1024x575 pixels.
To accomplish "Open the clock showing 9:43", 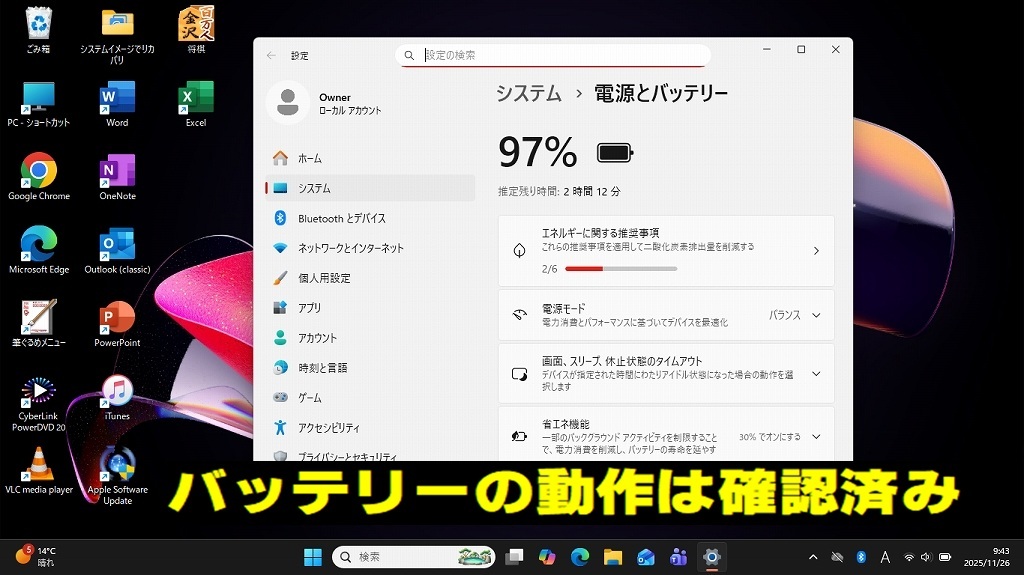I will click(x=986, y=557).
